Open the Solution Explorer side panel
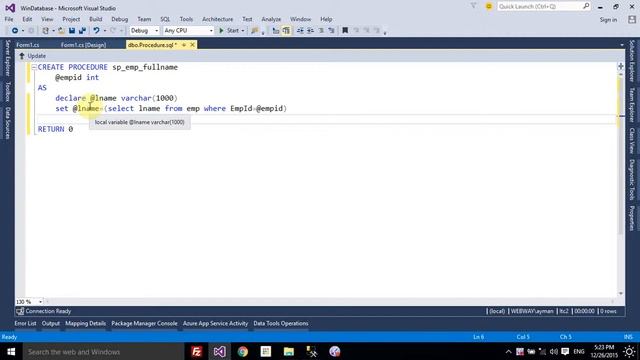This screenshot has height=360, width=640. (x=632, y=60)
